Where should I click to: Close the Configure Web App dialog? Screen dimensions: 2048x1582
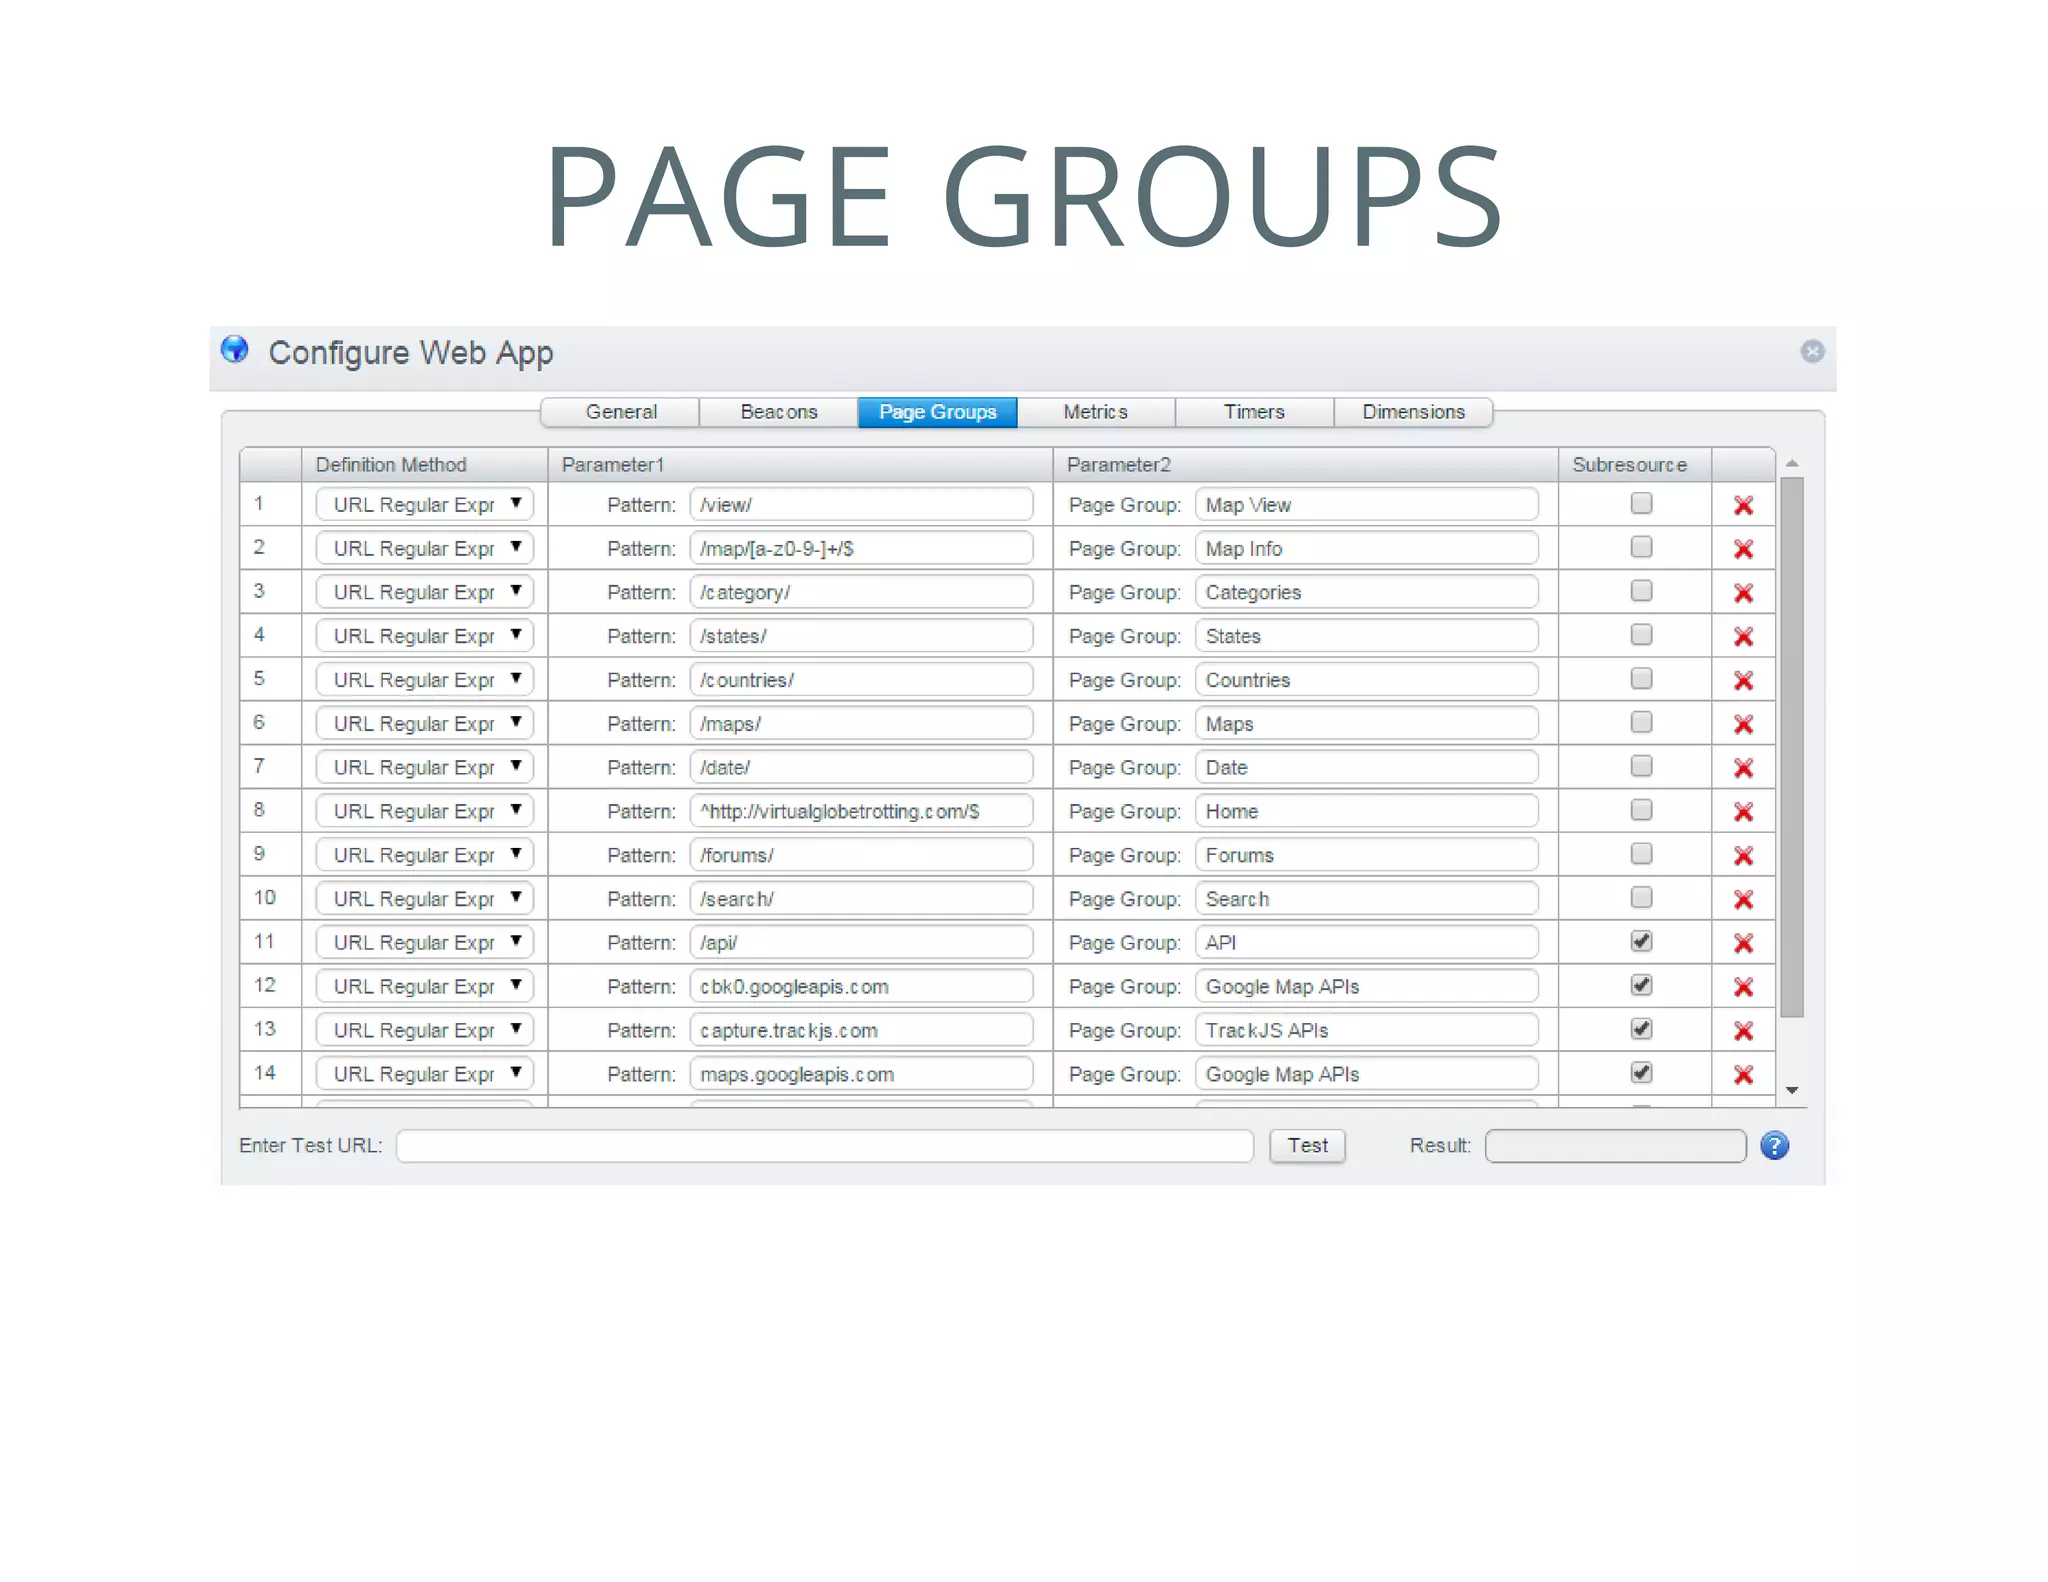1812,351
